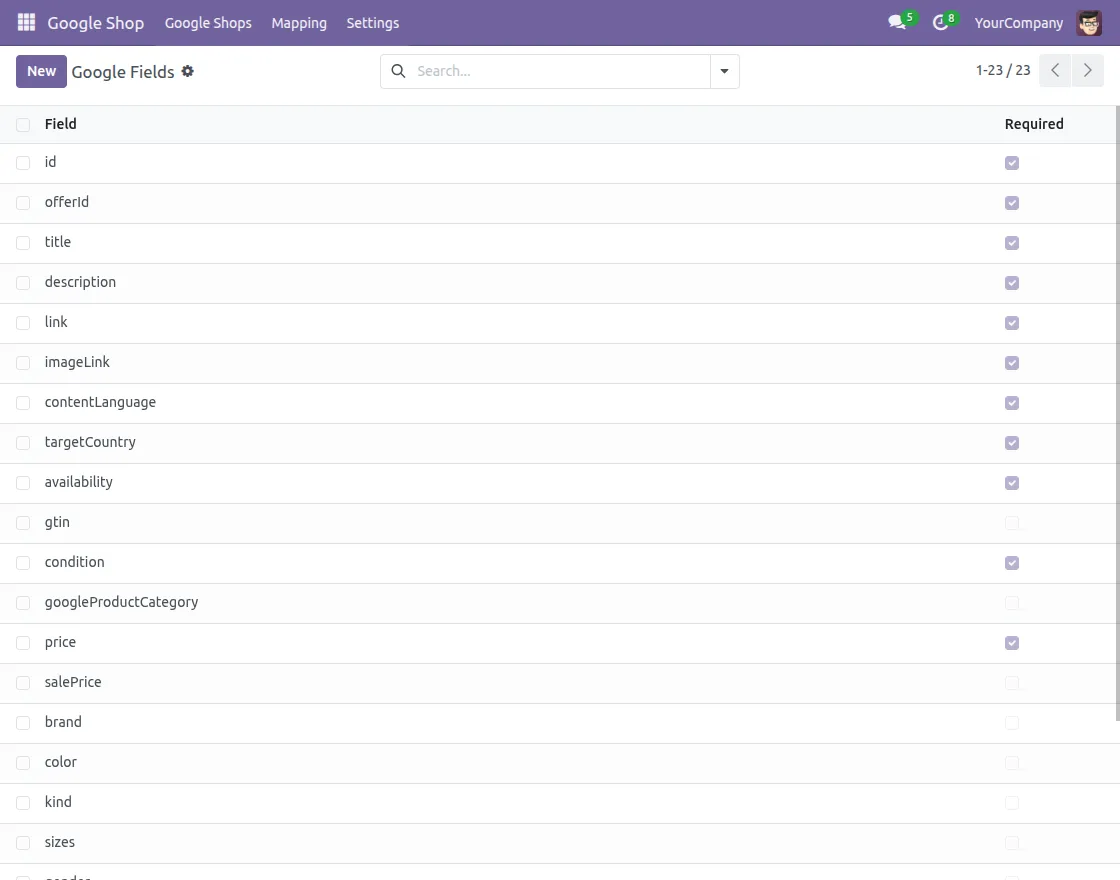Open the googleProductCategory field record

click(x=121, y=602)
